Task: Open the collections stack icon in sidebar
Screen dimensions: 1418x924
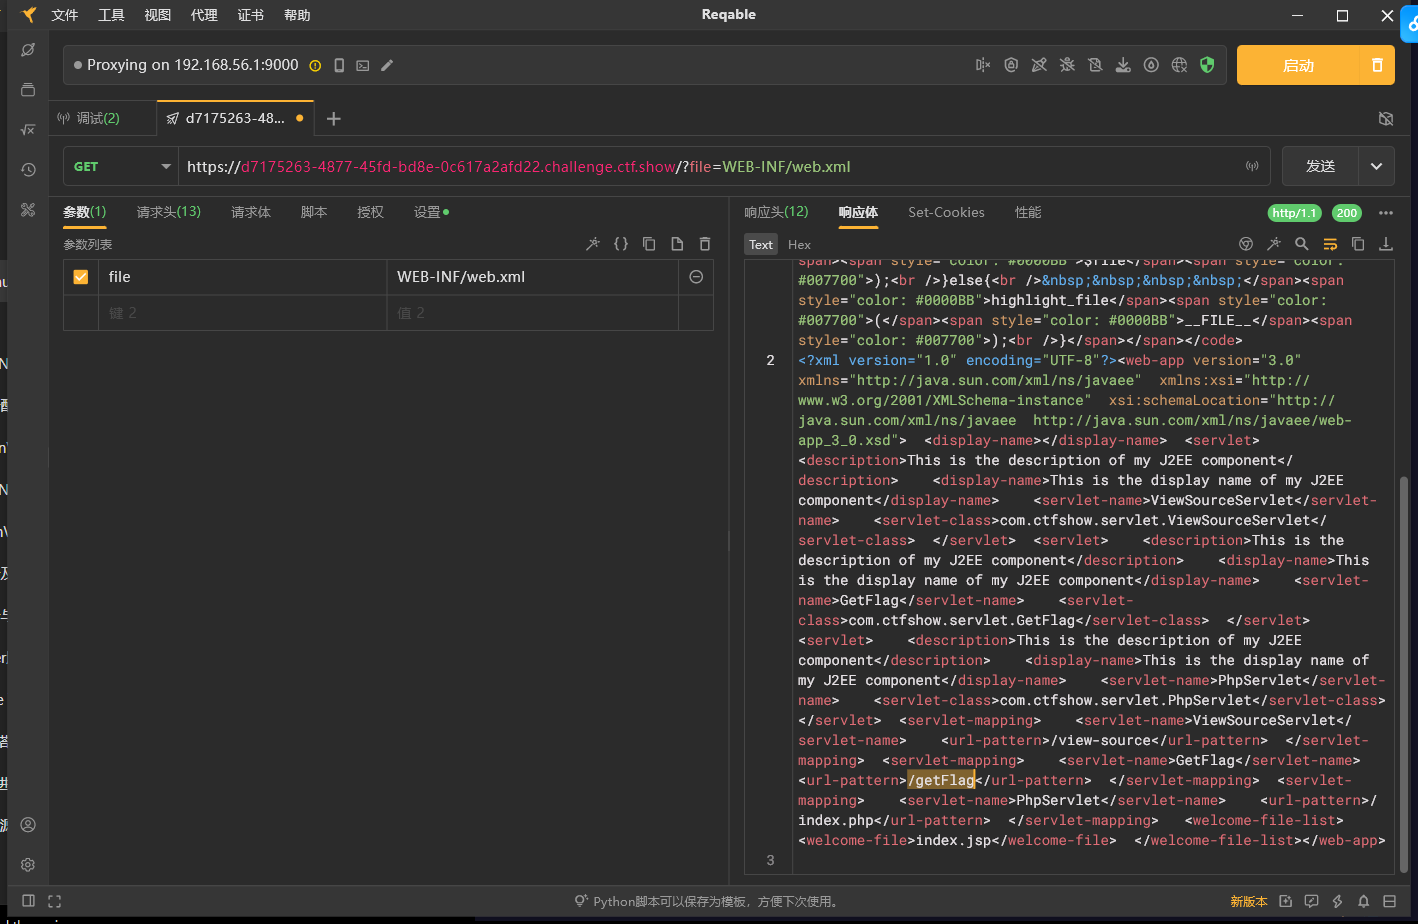Action: click(x=28, y=90)
